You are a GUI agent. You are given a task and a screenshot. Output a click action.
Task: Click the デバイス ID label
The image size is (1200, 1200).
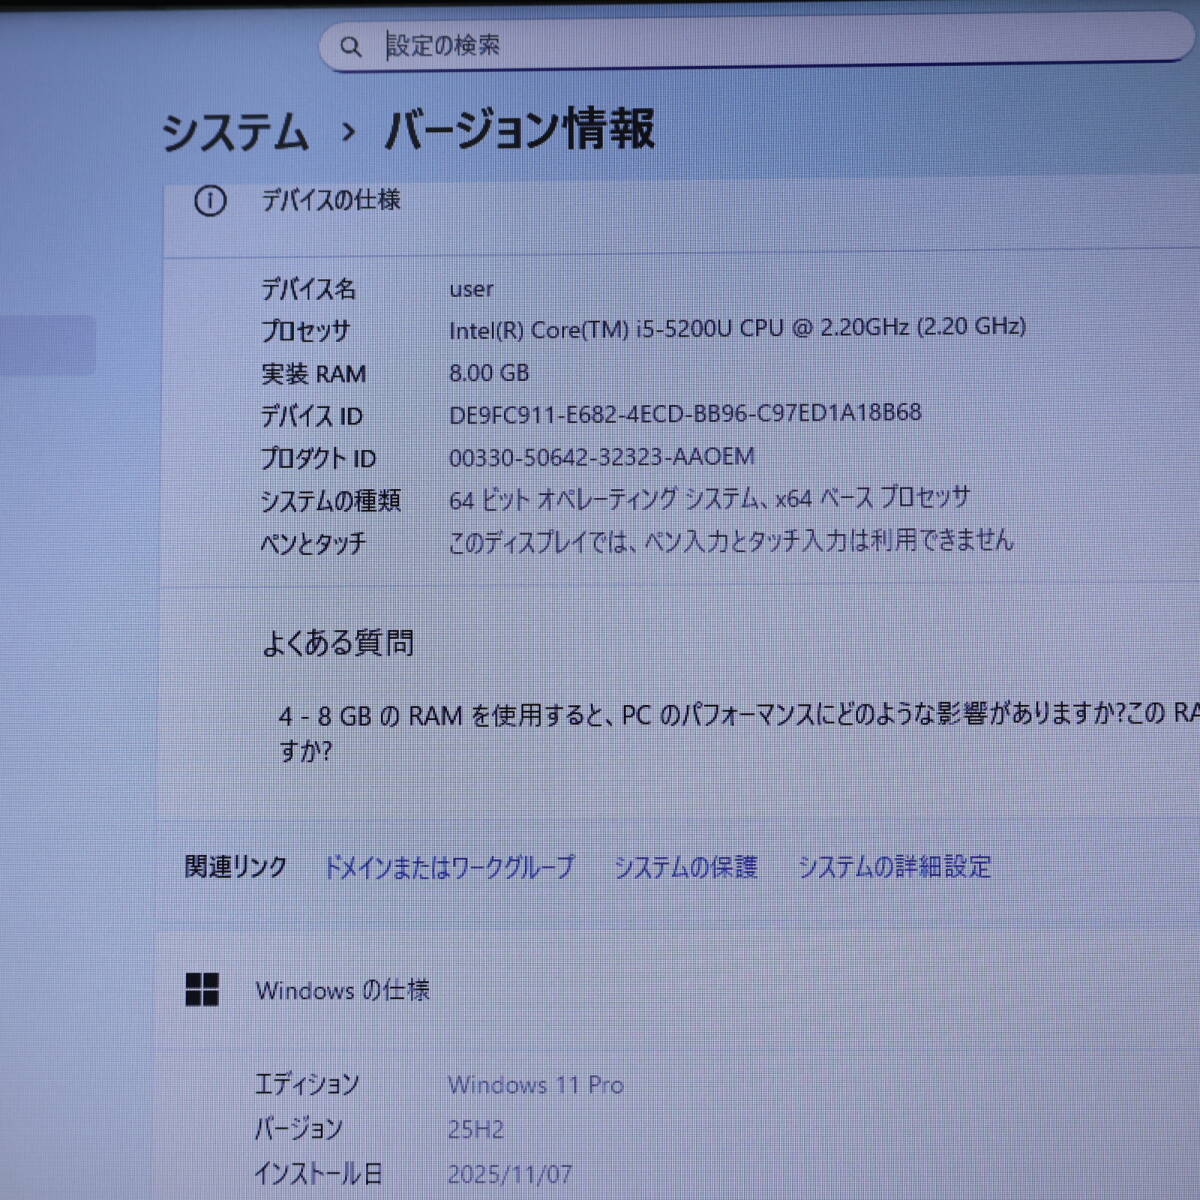311,416
